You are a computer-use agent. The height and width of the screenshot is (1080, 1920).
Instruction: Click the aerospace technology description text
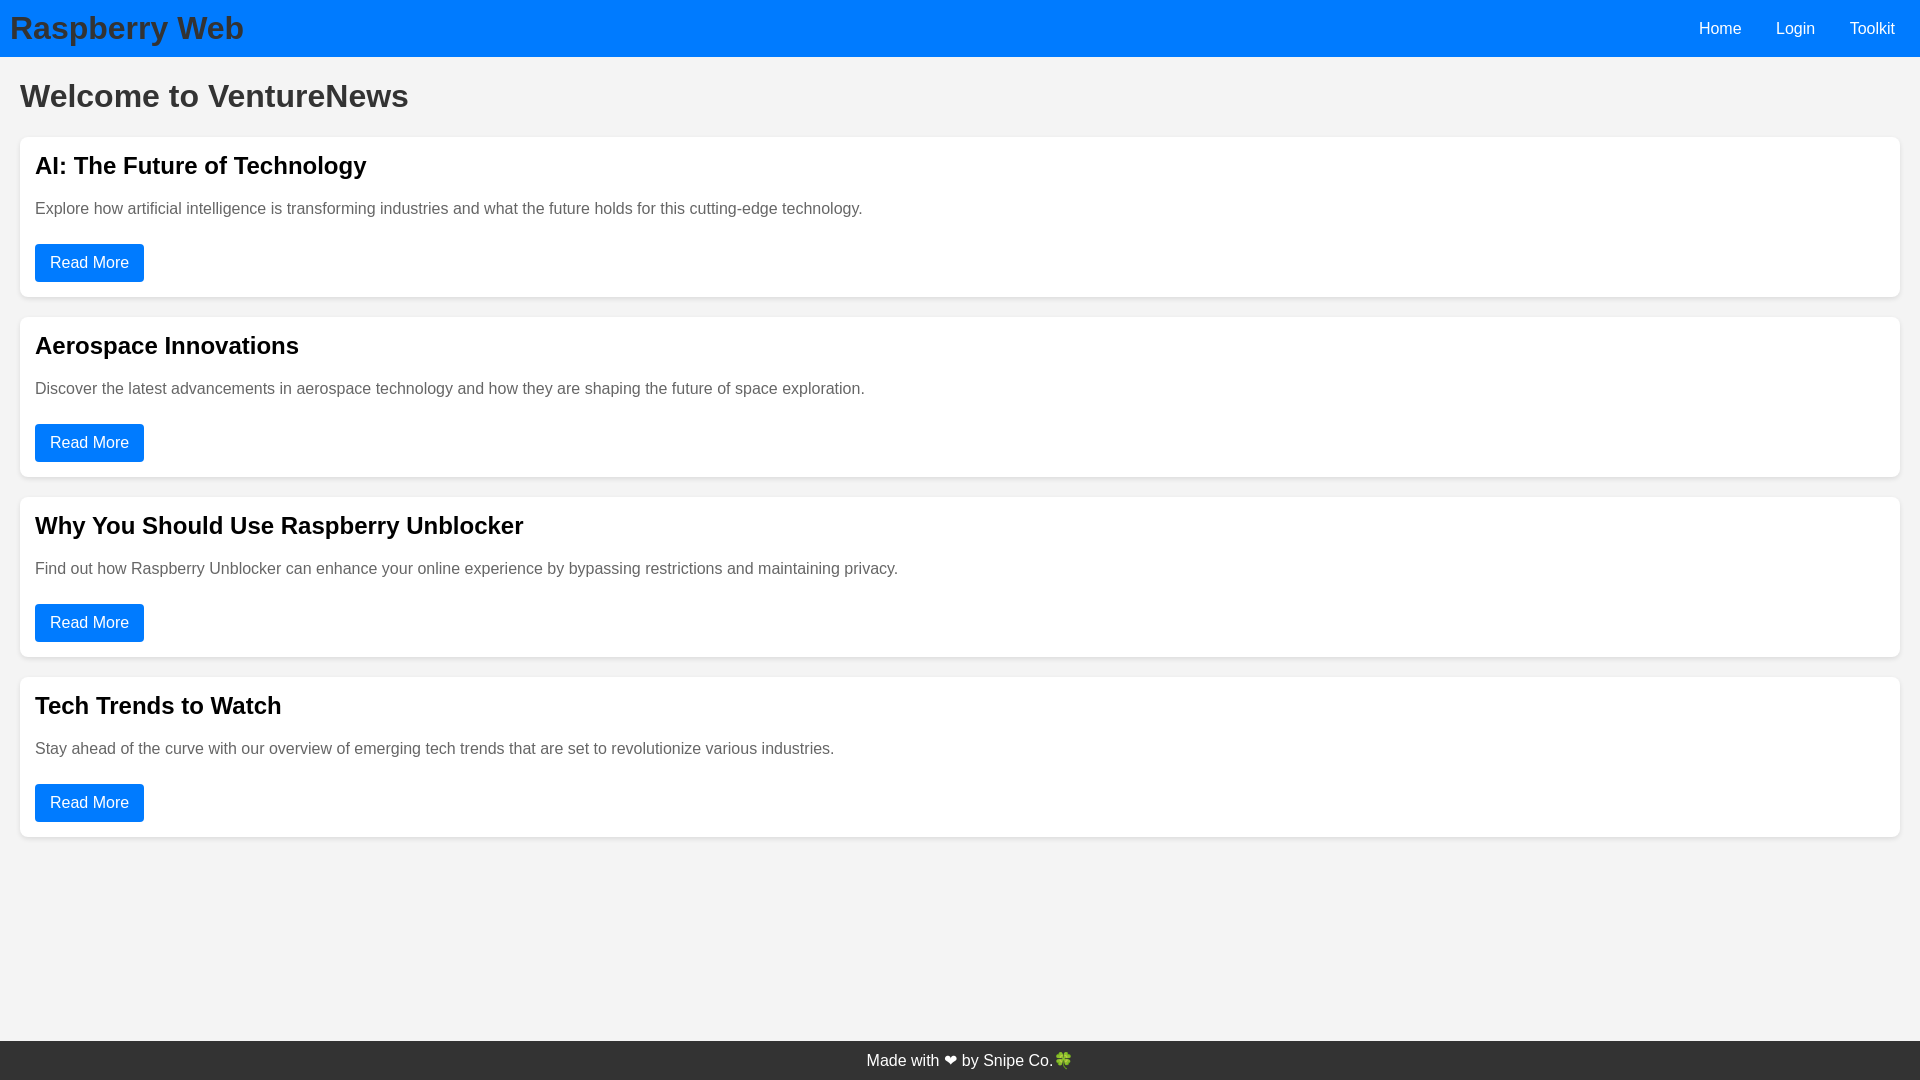pyautogui.click(x=450, y=389)
